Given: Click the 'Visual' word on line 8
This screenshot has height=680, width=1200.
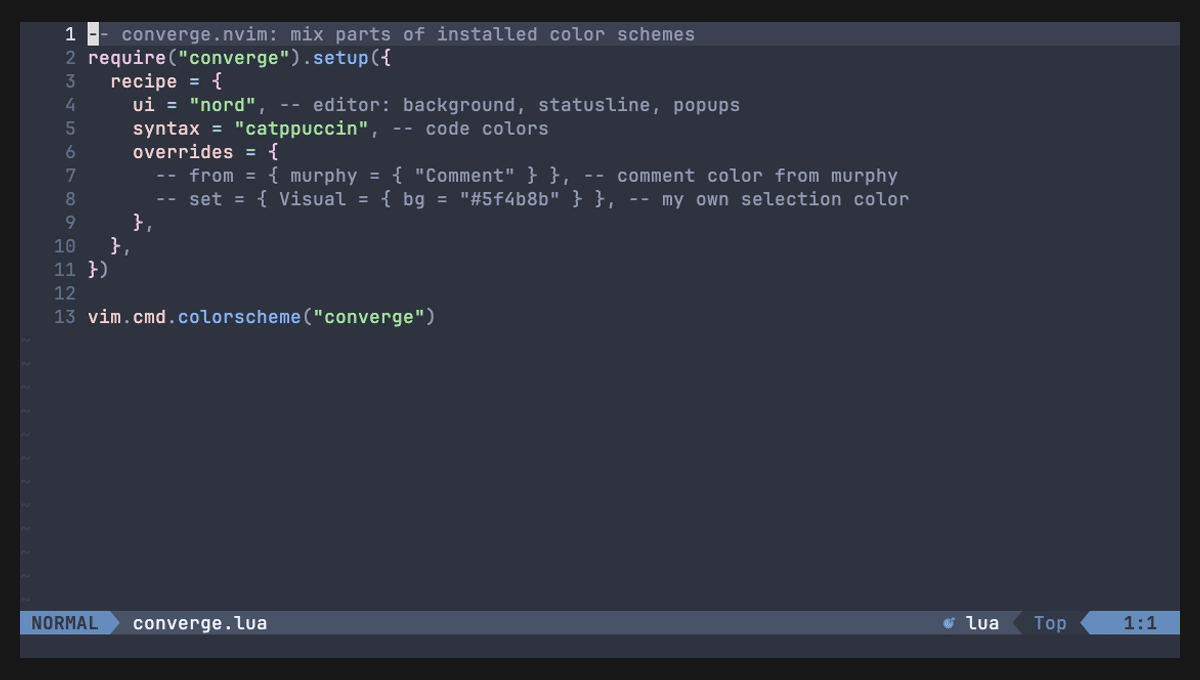Looking at the screenshot, I should coord(313,199).
